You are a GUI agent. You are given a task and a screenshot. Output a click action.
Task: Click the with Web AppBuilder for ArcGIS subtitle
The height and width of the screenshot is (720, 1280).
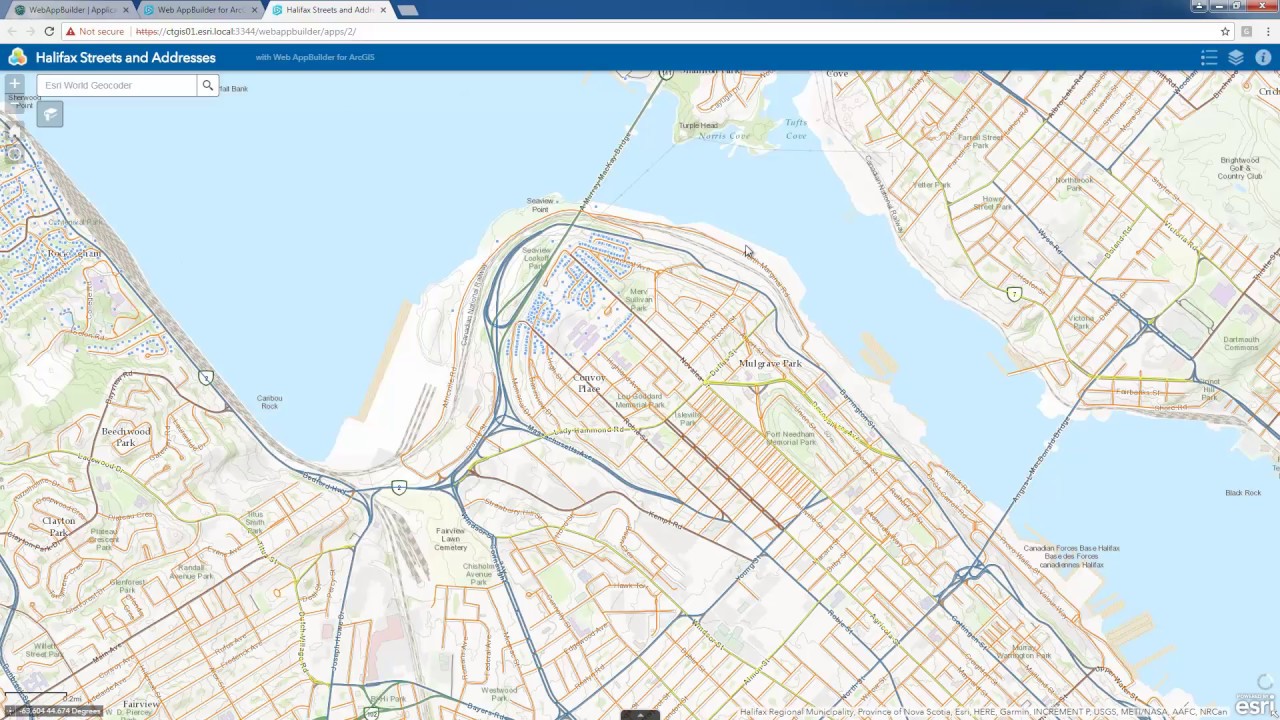pyautogui.click(x=315, y=57)
